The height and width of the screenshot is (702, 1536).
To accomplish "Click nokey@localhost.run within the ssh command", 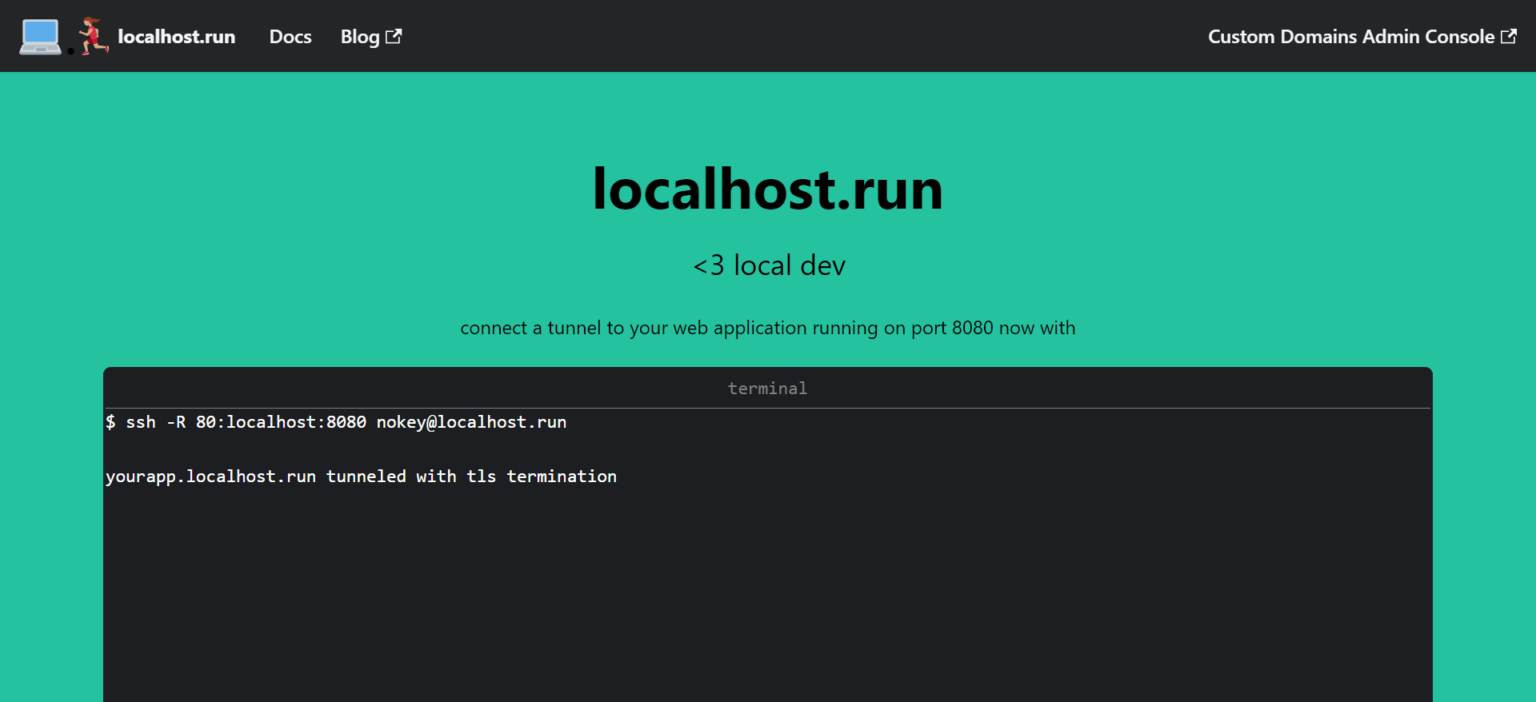I will tap(471, 421).
